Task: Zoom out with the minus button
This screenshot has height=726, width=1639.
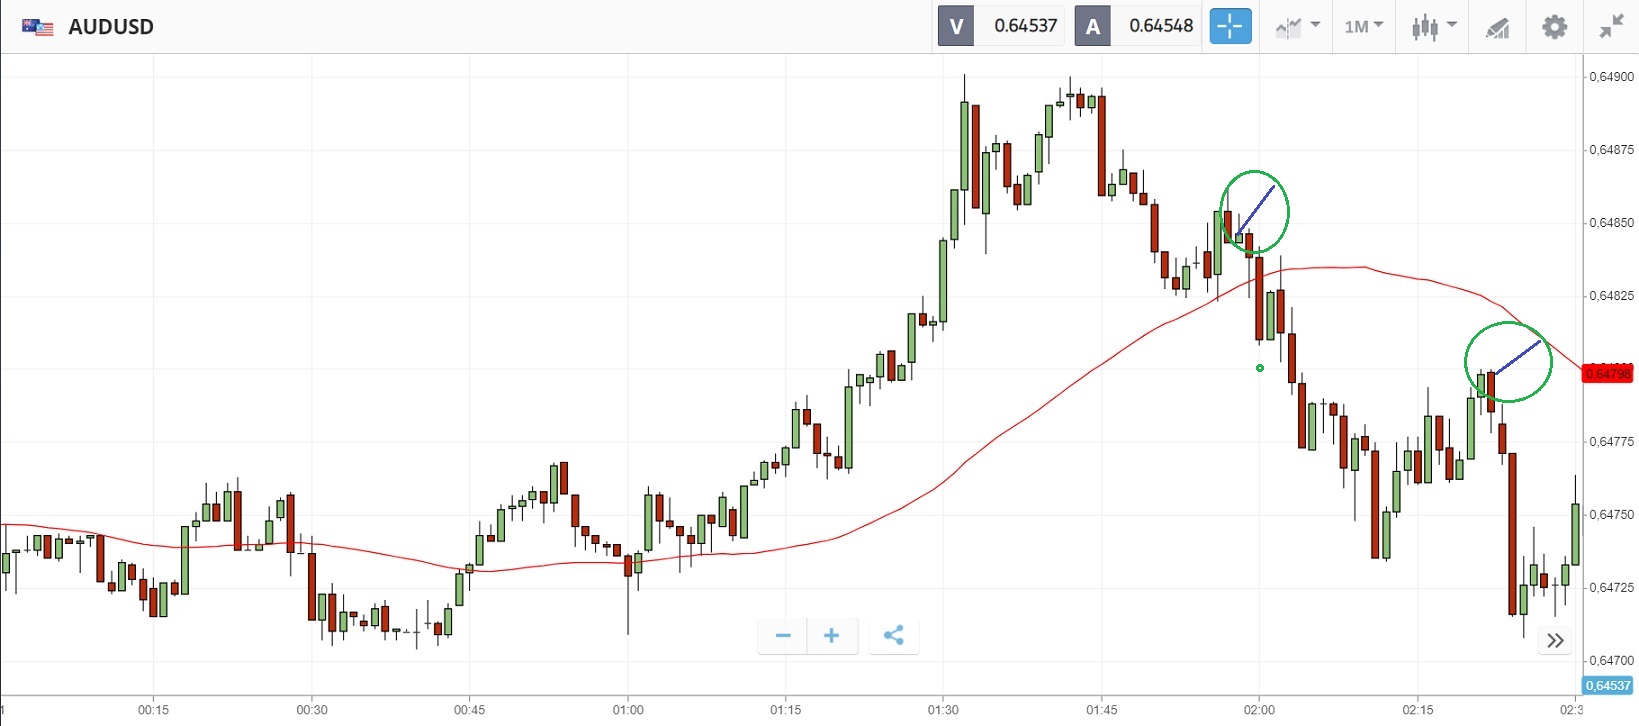Action: tap(783, 636)
